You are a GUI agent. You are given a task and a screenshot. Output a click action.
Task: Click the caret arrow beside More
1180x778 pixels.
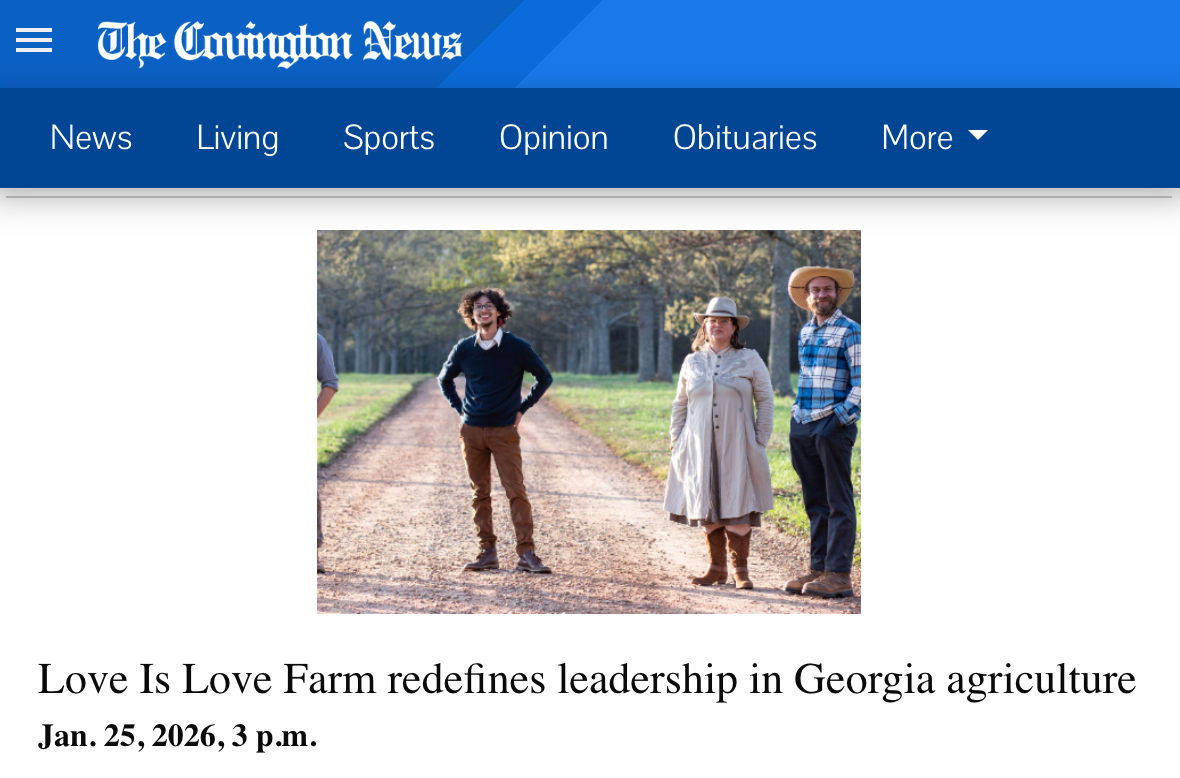978,135
